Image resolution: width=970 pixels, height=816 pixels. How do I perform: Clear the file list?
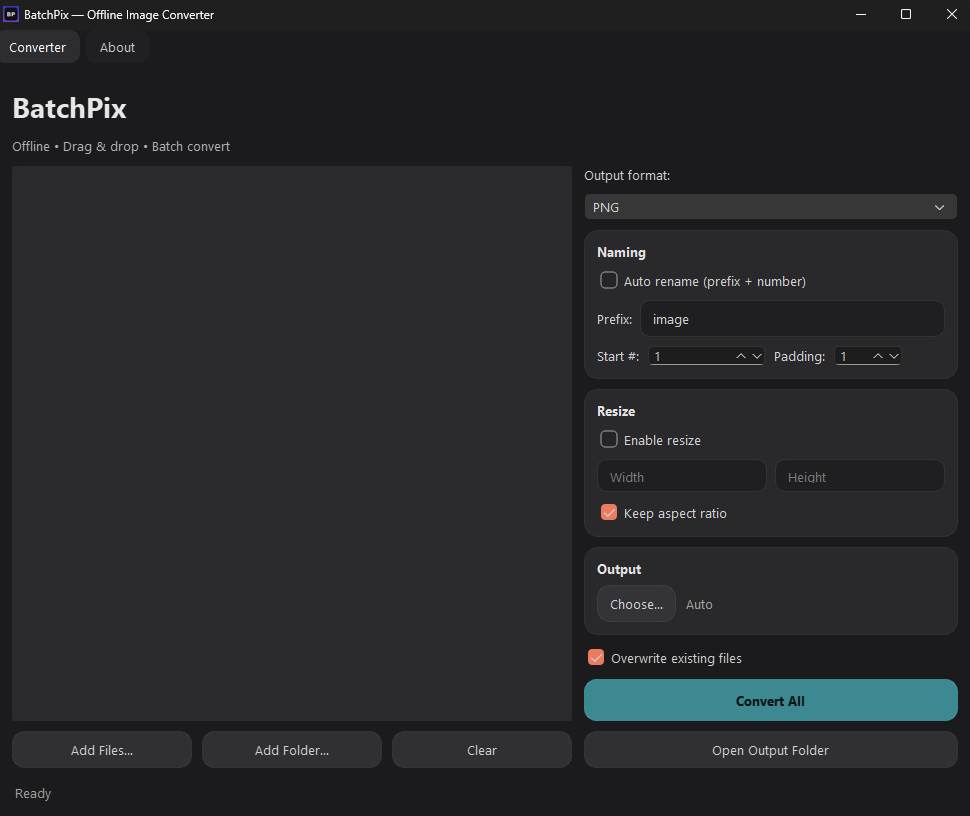[x=482, y=750]
